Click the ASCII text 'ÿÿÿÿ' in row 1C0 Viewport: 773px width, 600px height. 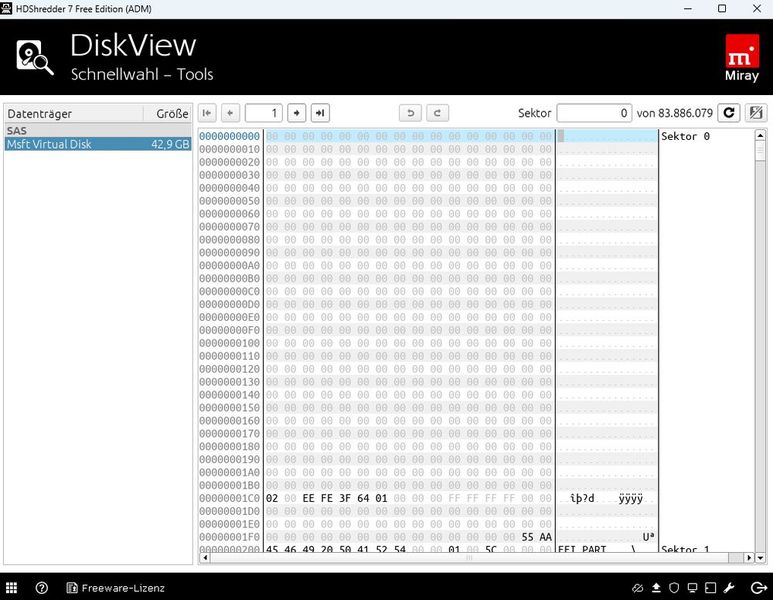pyautogui.click(x=631, y=498)
